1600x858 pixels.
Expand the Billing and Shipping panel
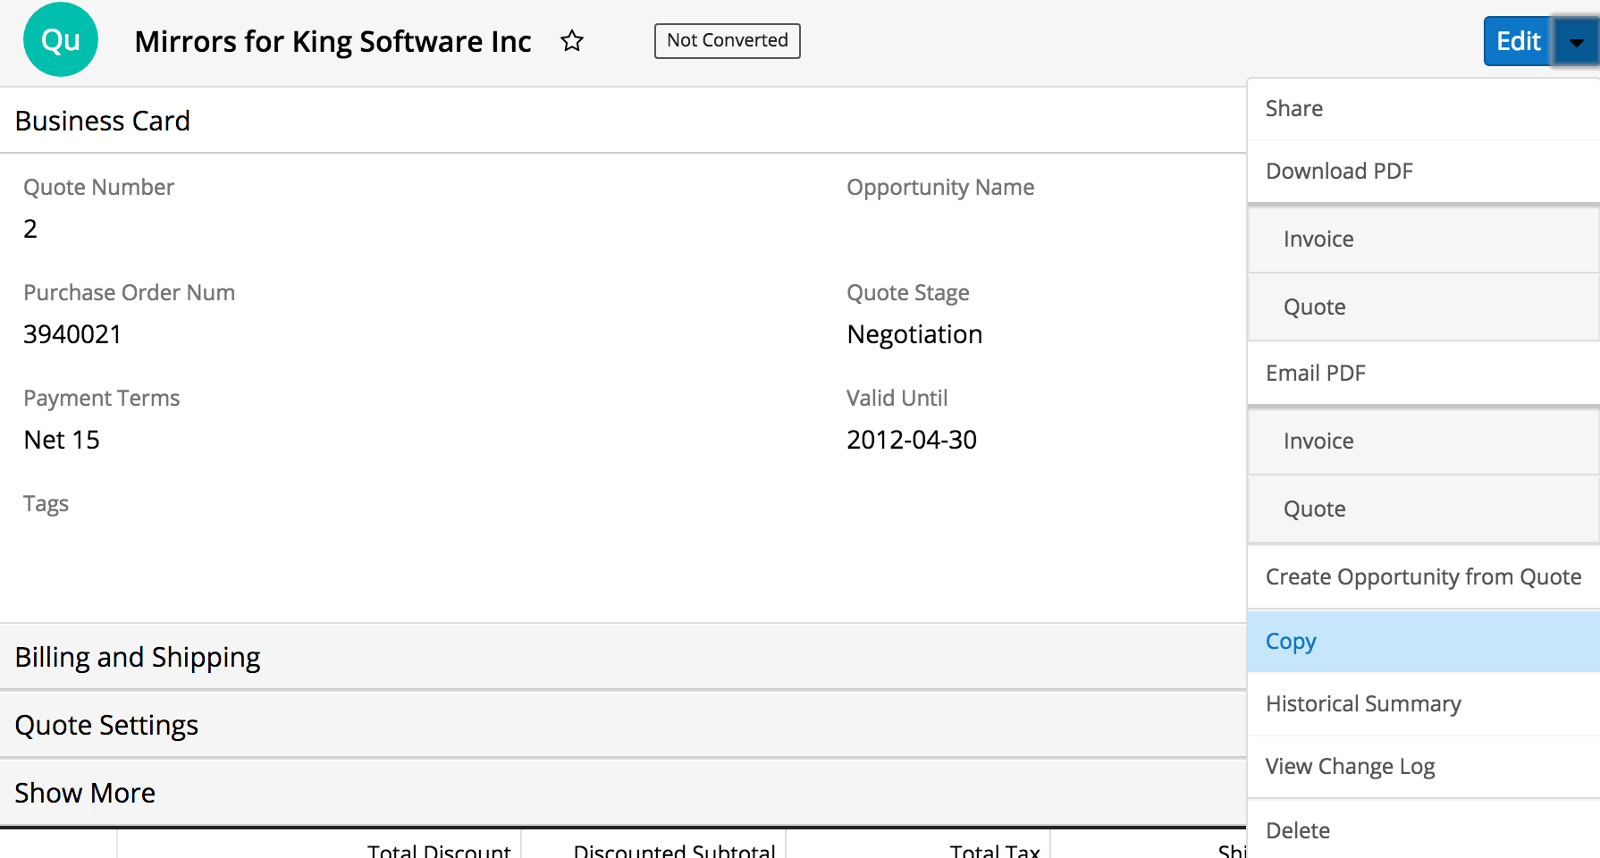tap(137, 657)
